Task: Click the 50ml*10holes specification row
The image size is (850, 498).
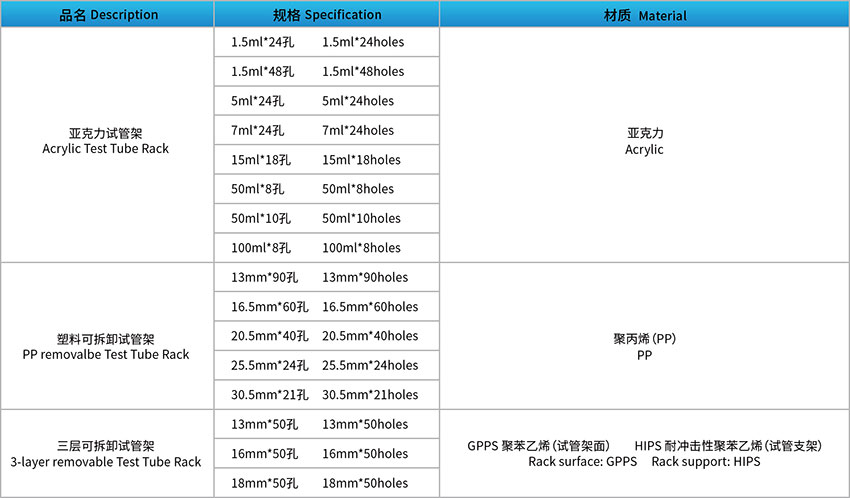Action: [x=327, y=218]
